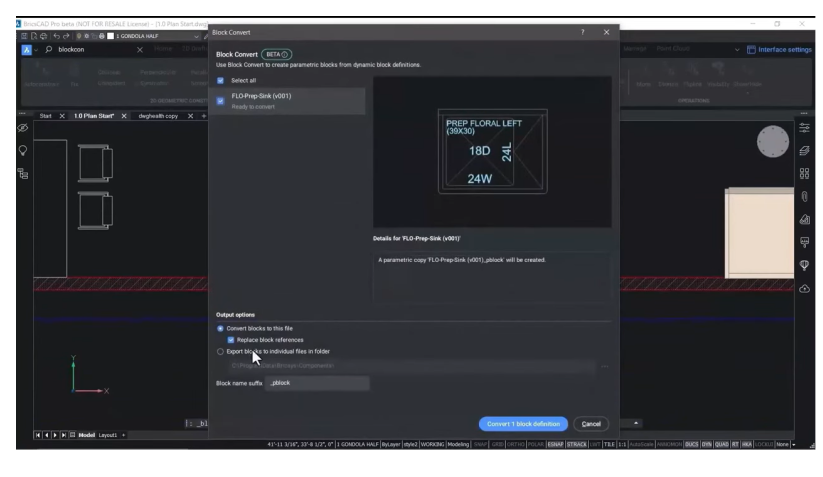Viewport: 823px width, 477px height.
Task: Open the Render panel balloon icon
Action: click(804, 265)
